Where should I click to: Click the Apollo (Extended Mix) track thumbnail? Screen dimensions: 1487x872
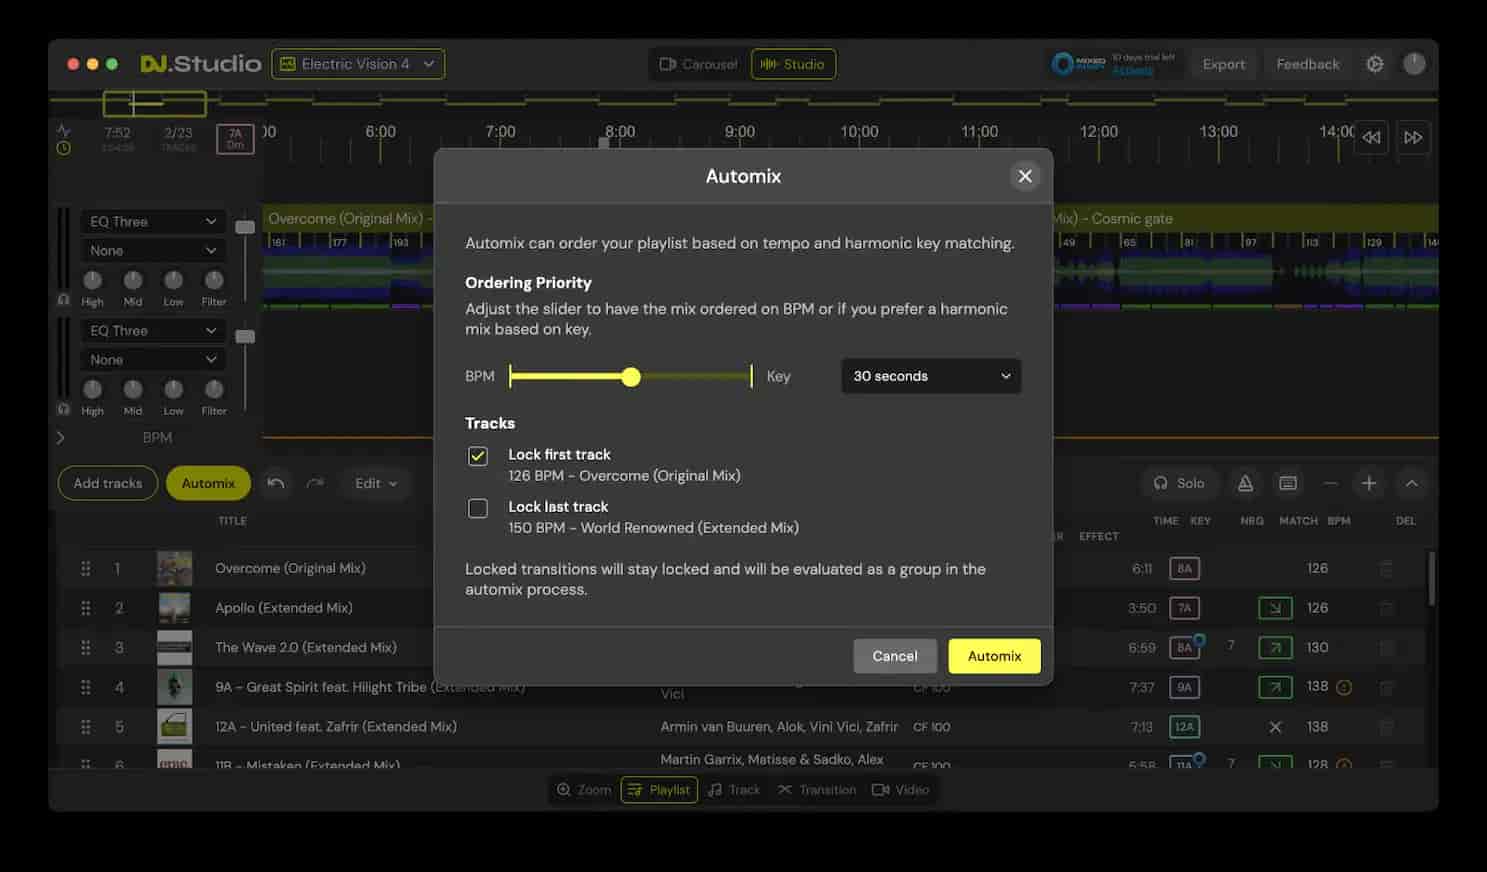pos(174,607)
